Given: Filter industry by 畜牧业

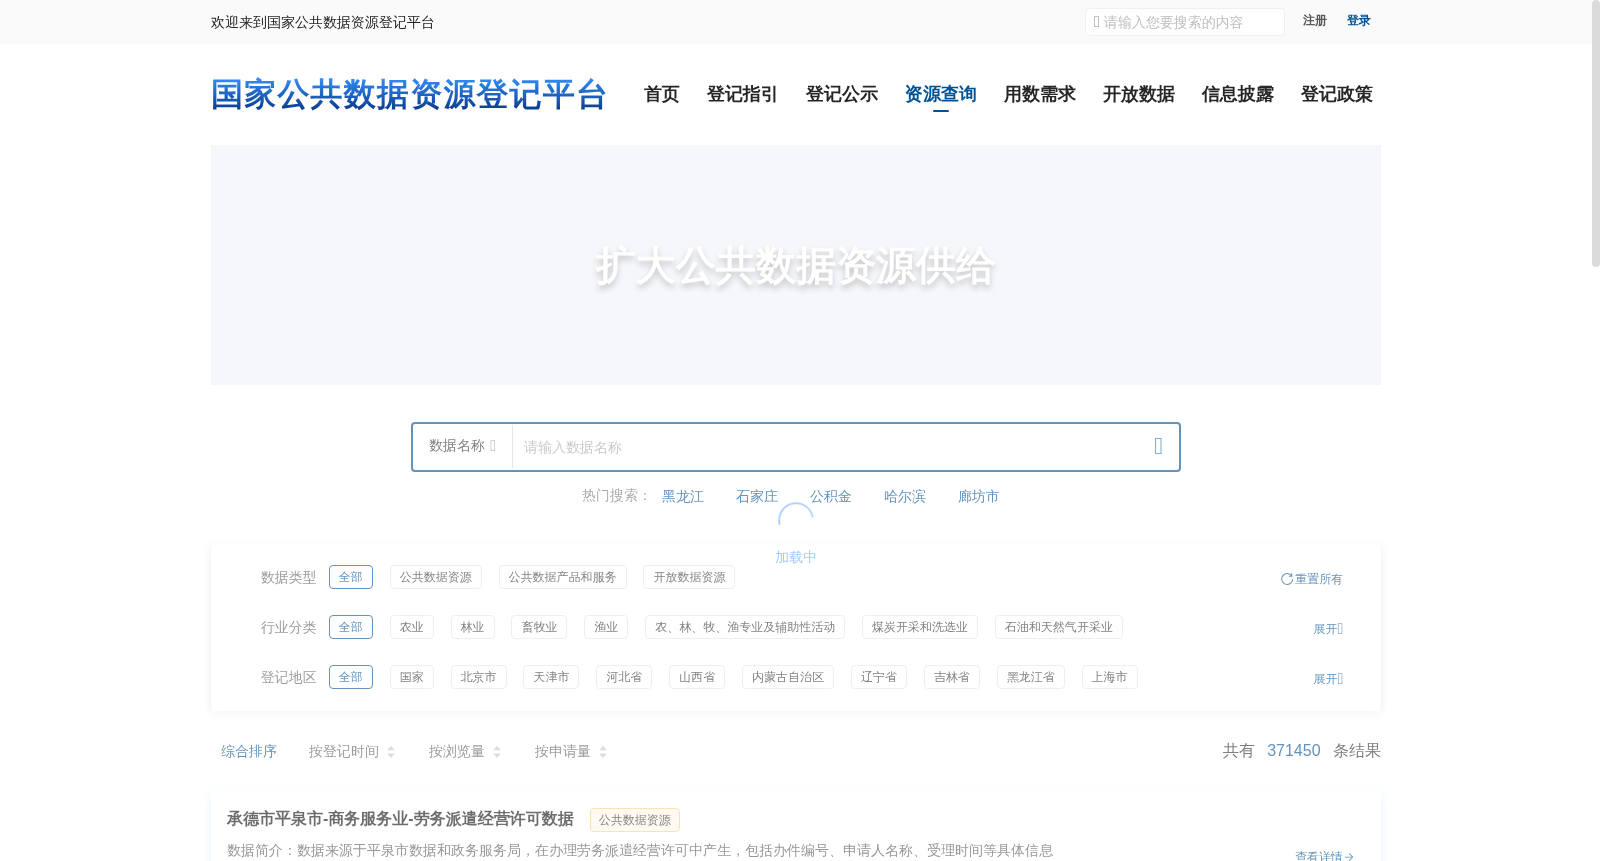Looking at the screenshot, I should click(x=540, y=627).
